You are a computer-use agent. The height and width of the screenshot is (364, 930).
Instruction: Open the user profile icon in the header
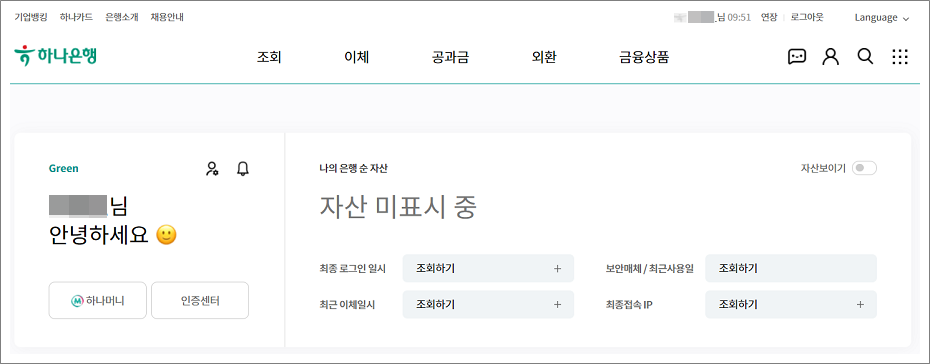tap(830, 57)
